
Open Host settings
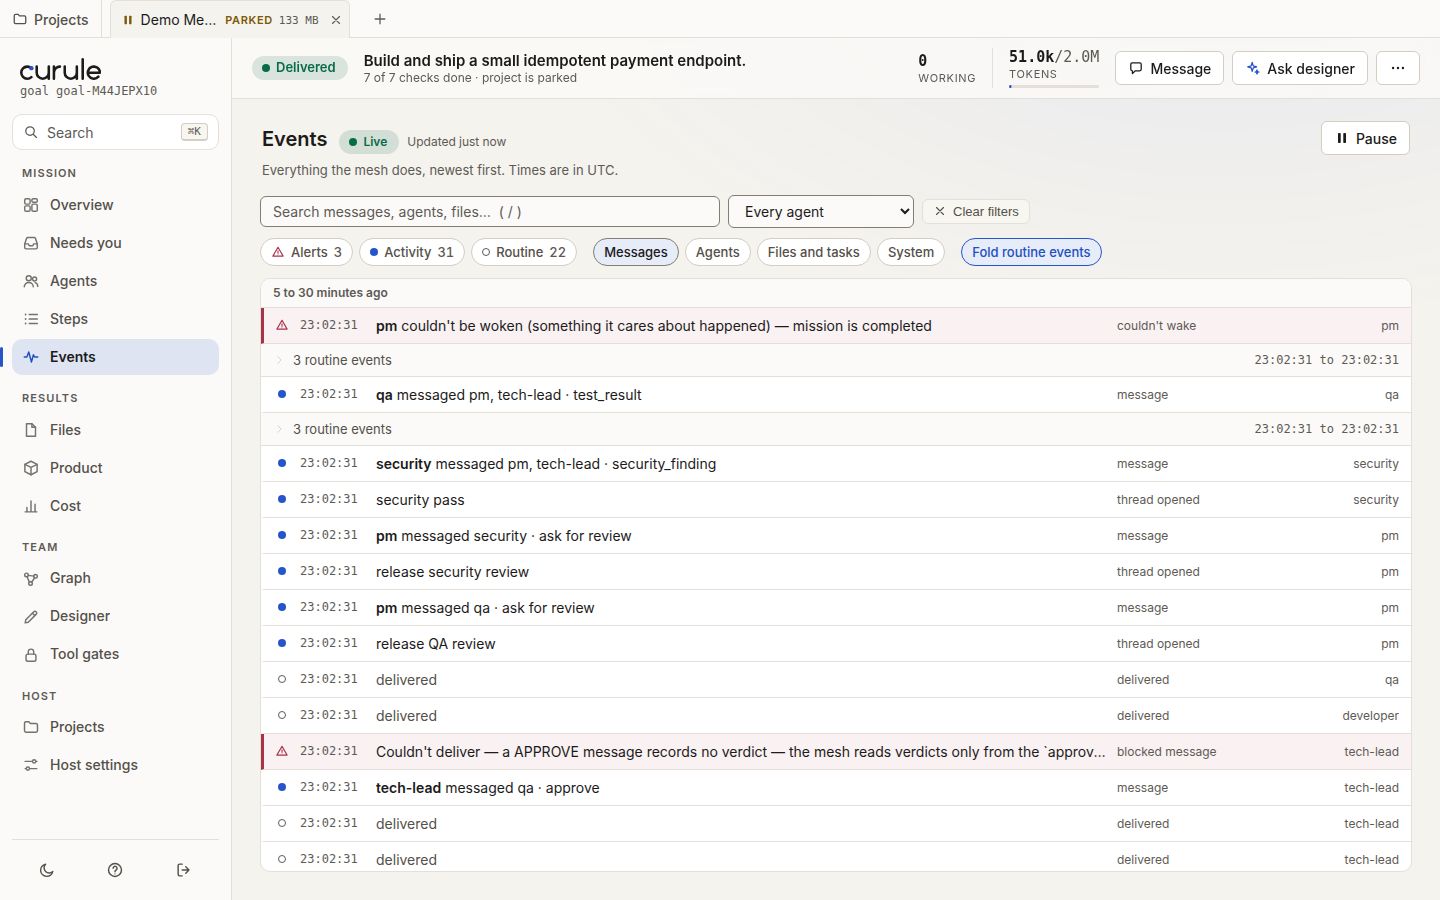coord(115,765)
